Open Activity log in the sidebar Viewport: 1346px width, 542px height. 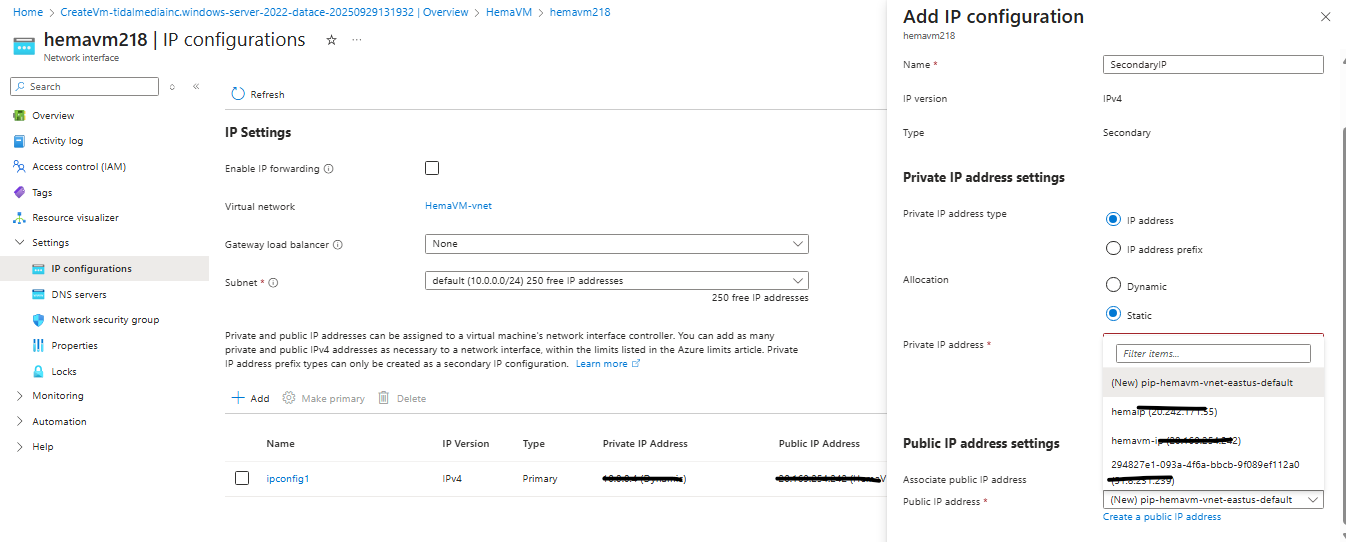pyautogui.click(x=58, y=141)
